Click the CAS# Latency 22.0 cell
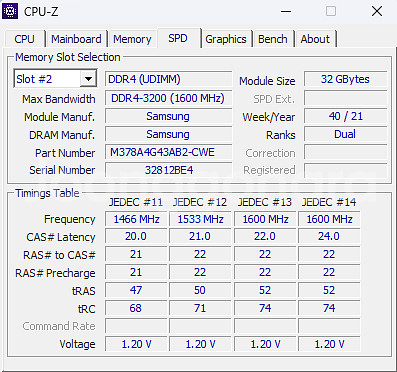Viewport: 397px width, 372px height. pyautogui.click(x=265, y=236)
